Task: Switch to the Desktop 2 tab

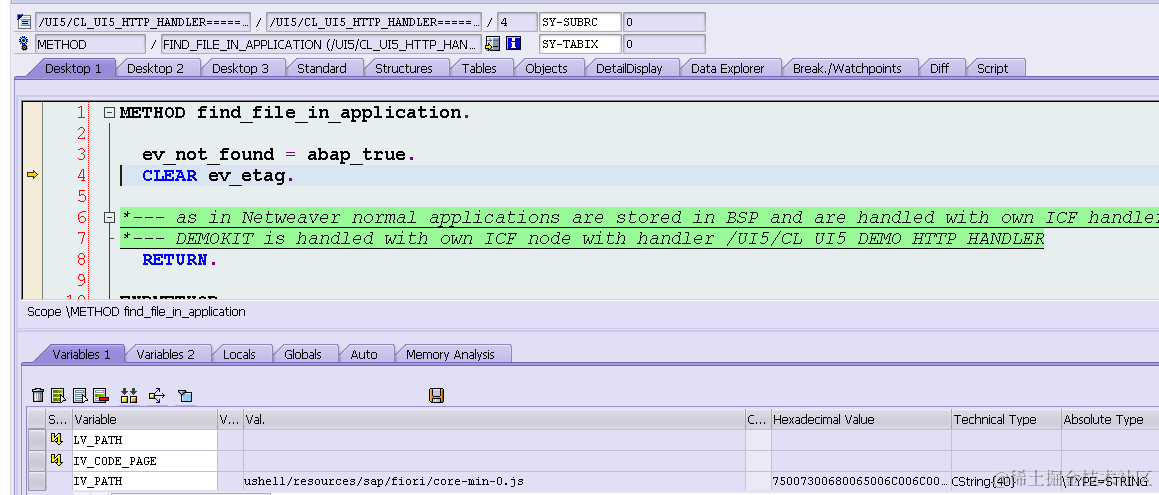Action: pos(155,68)
